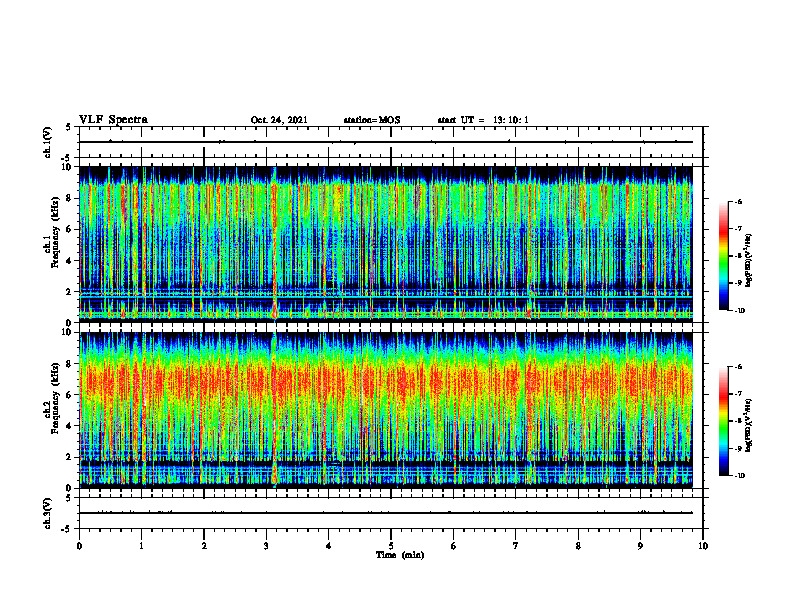Click the '-10' label on ch.2 colorbar
The image size is (792, 612).
(x=740, y=476)
